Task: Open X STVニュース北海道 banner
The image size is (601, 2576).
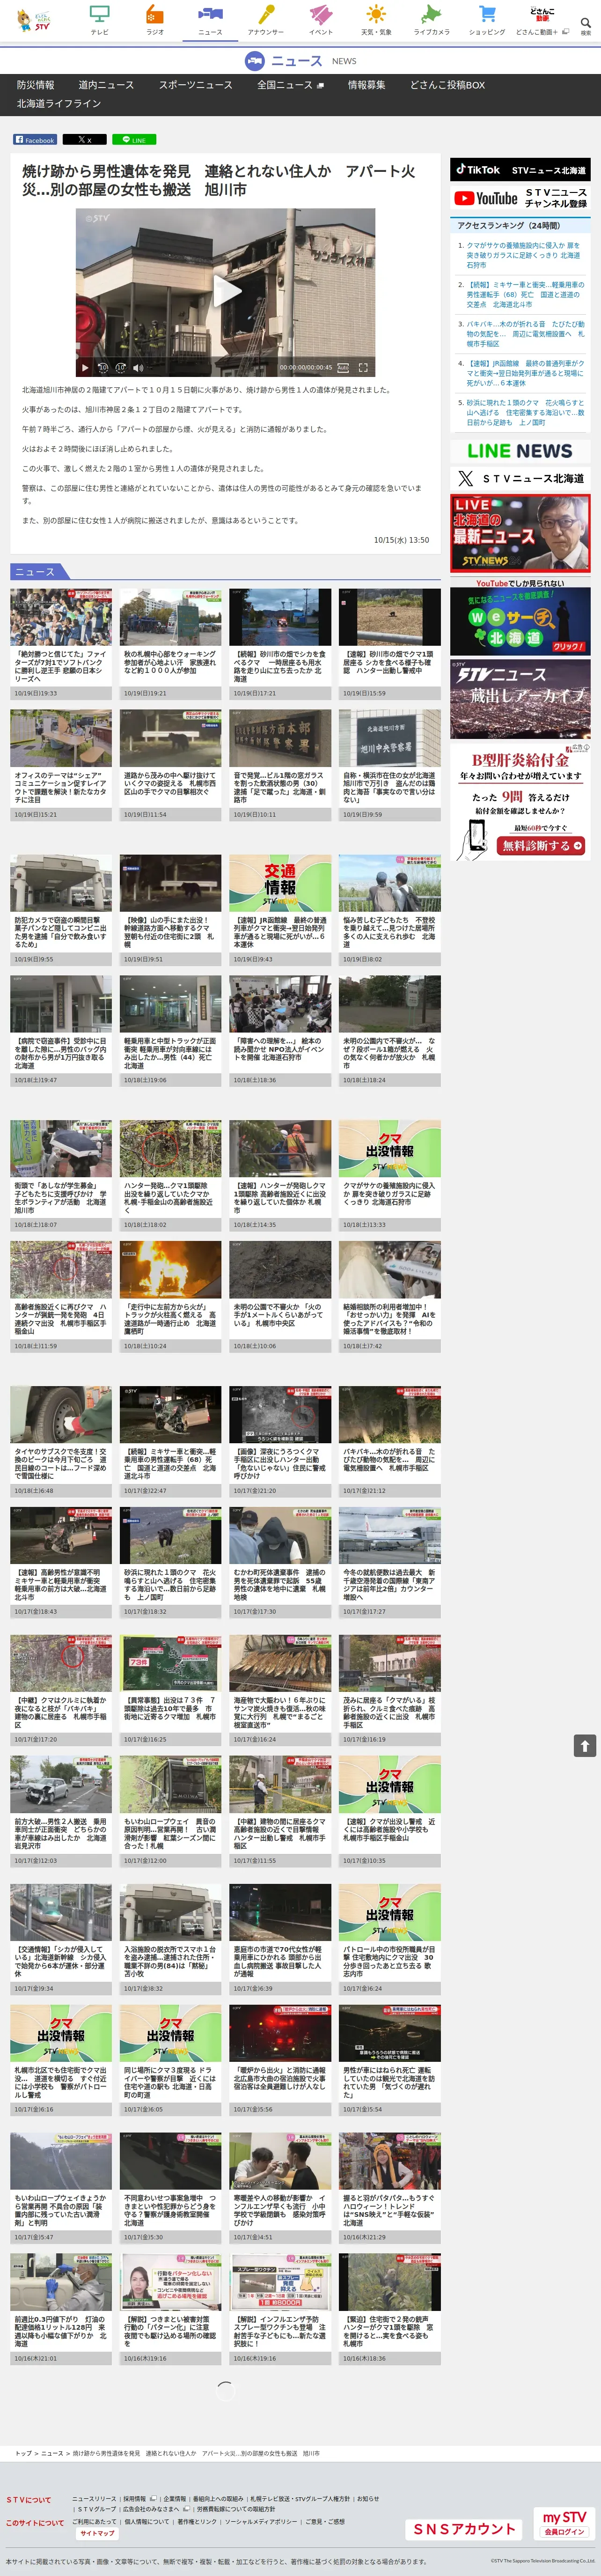Action: [520, 479]
